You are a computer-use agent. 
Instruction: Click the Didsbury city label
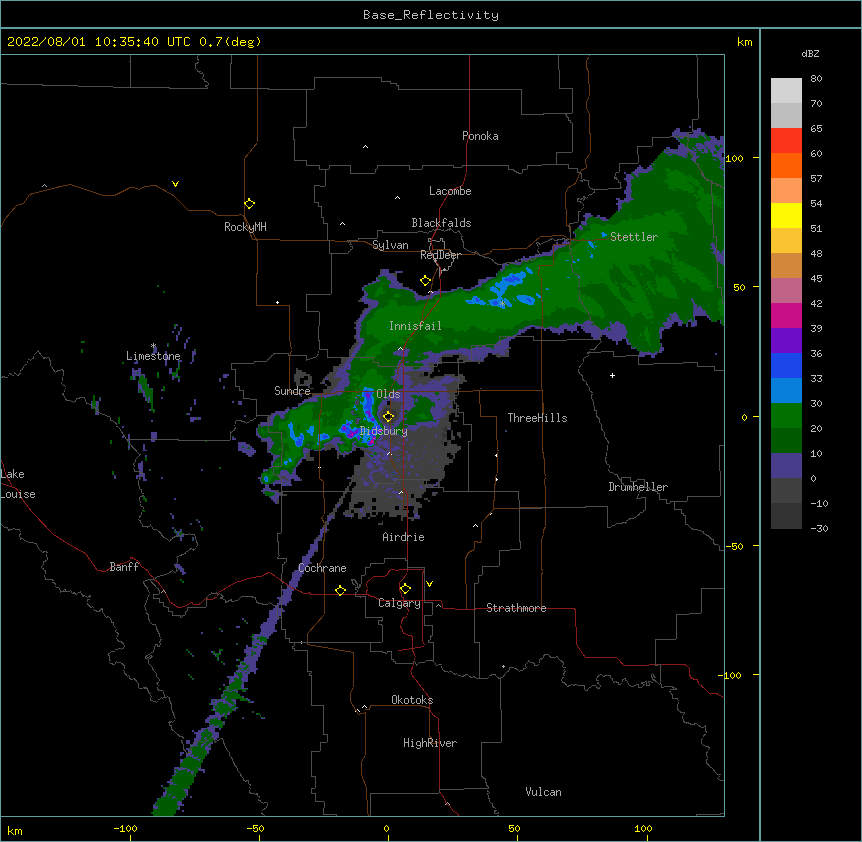[384, 431]
